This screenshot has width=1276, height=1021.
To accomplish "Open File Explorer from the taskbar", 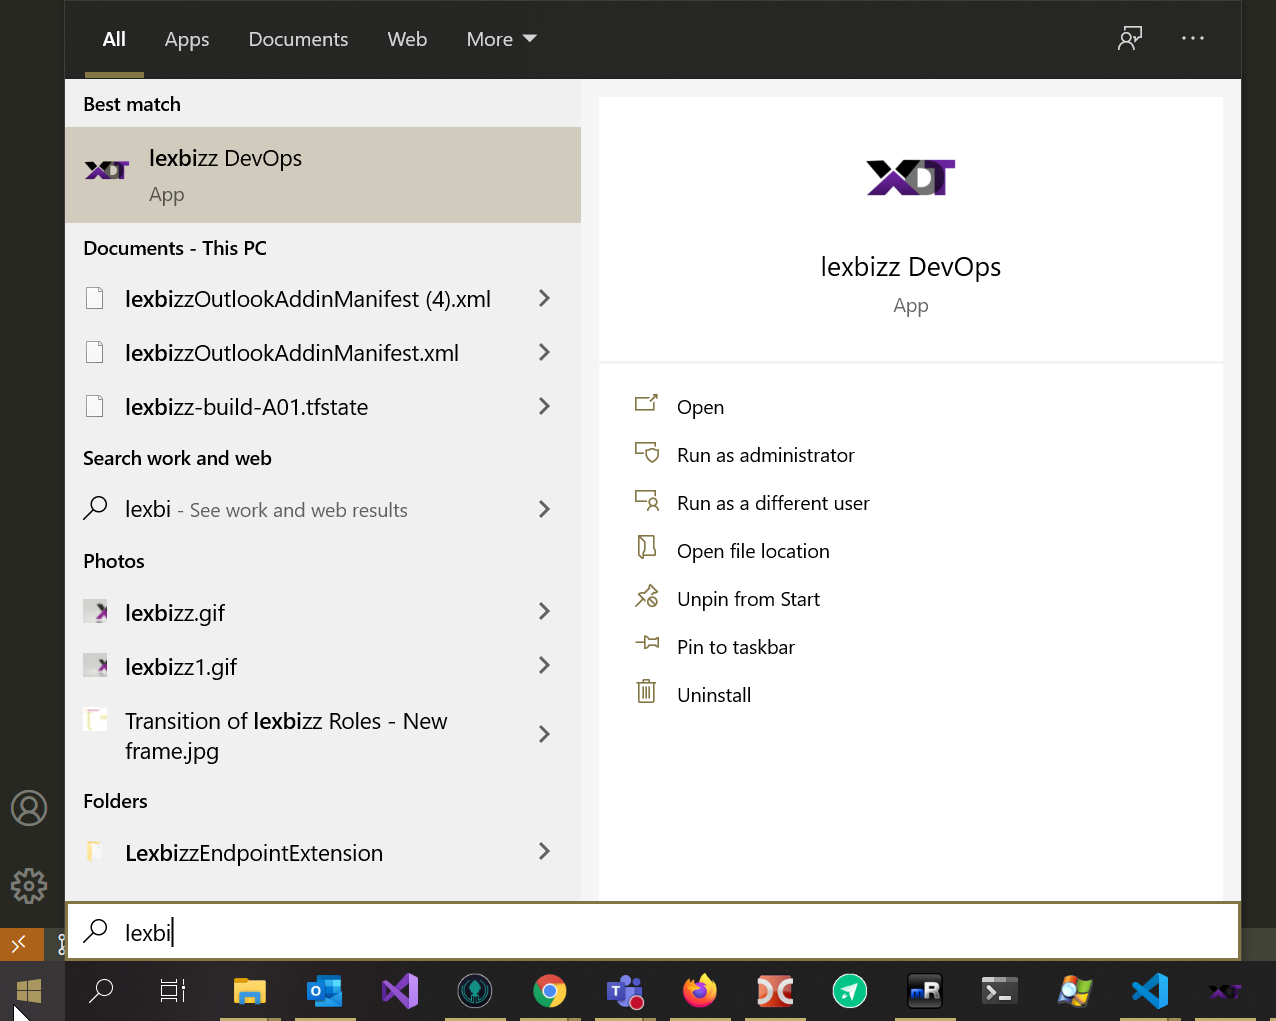I will point(249,991).
